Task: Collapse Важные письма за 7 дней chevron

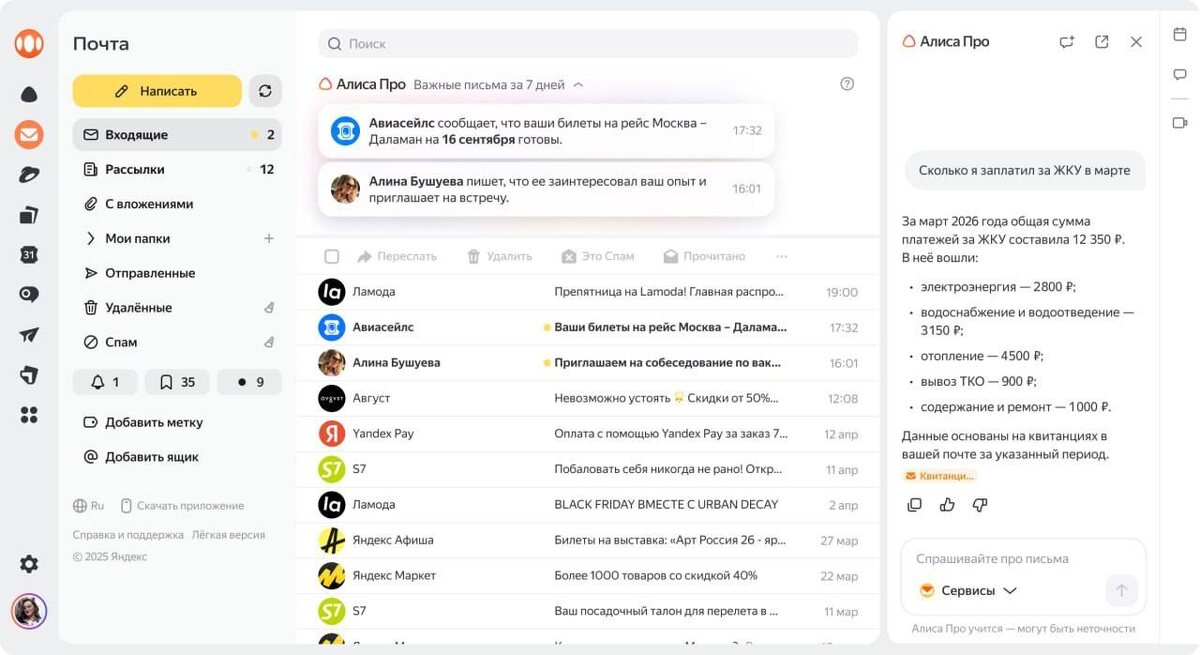Action: pyautogui.click(x=579, y=85)
